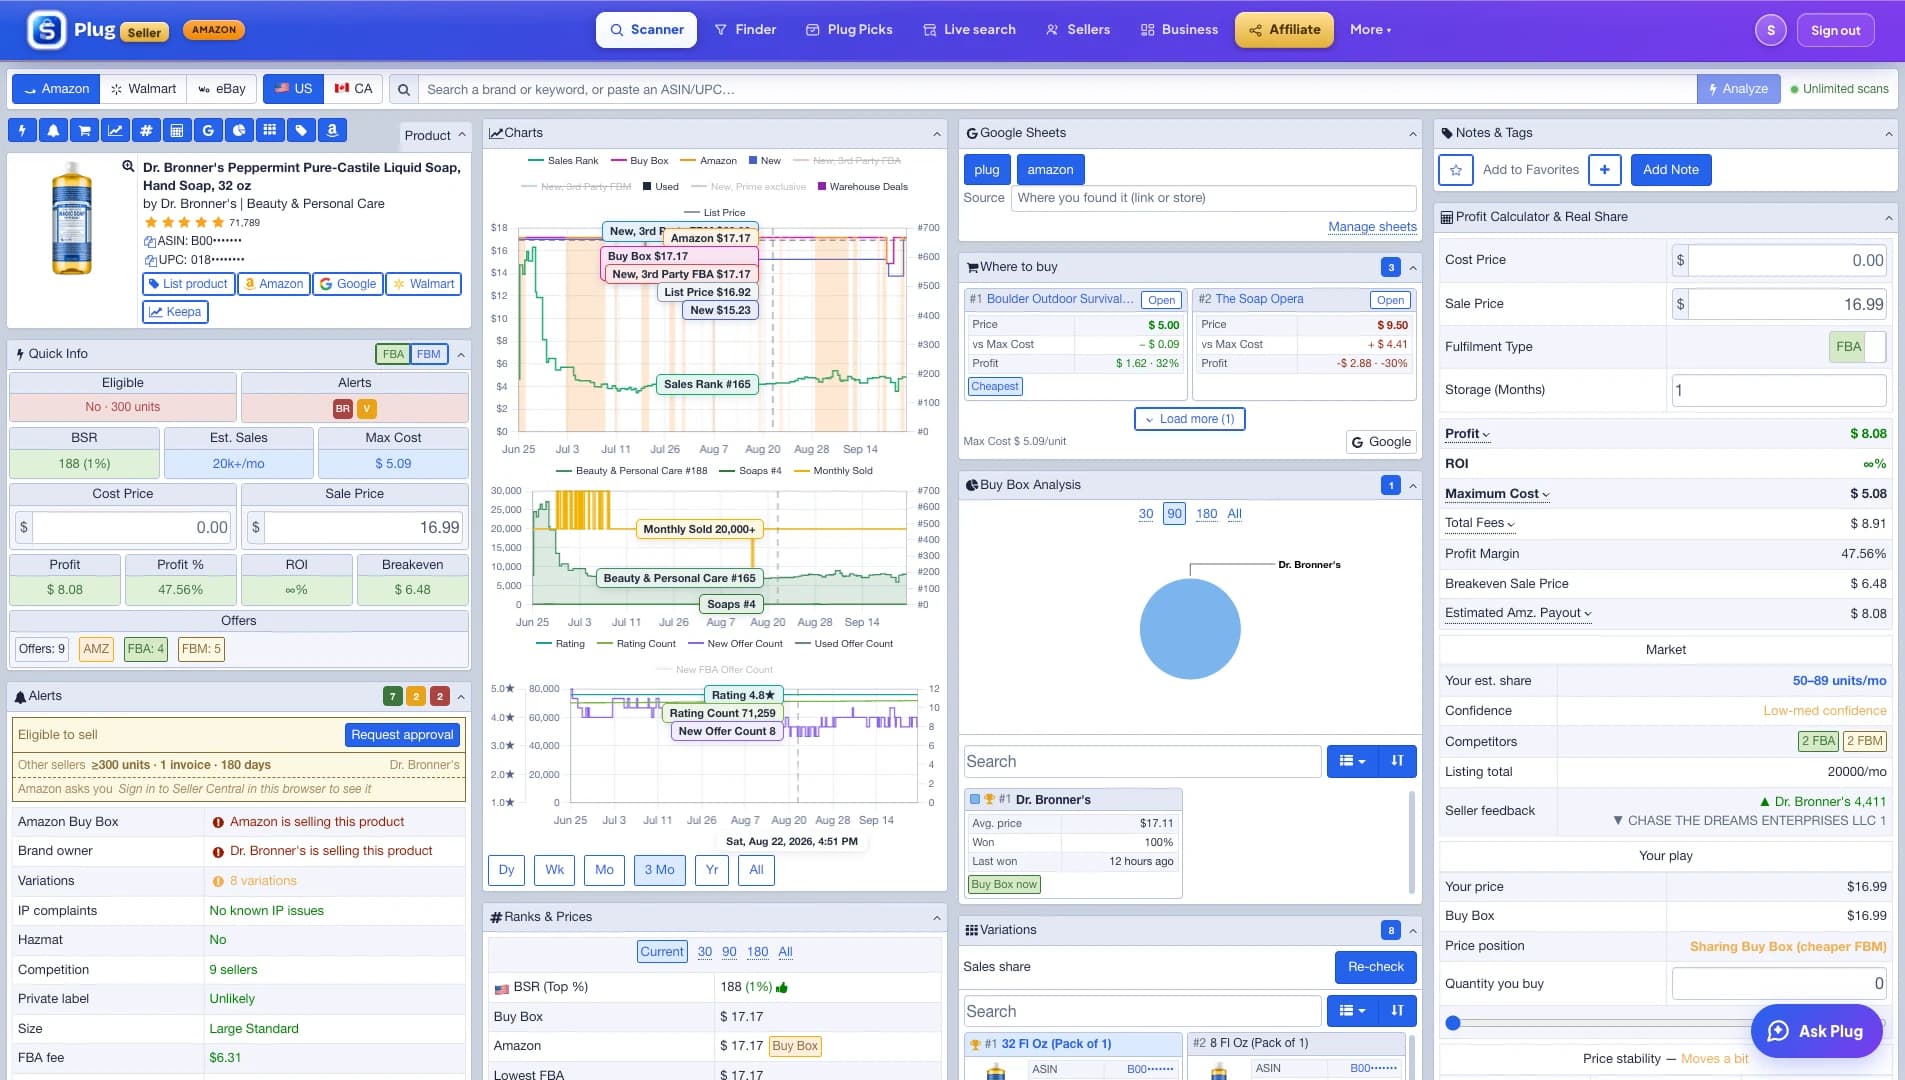1905x1080 pixels.
Task: Click the bell alerts toolbar icon
Action: click(53, 130)
